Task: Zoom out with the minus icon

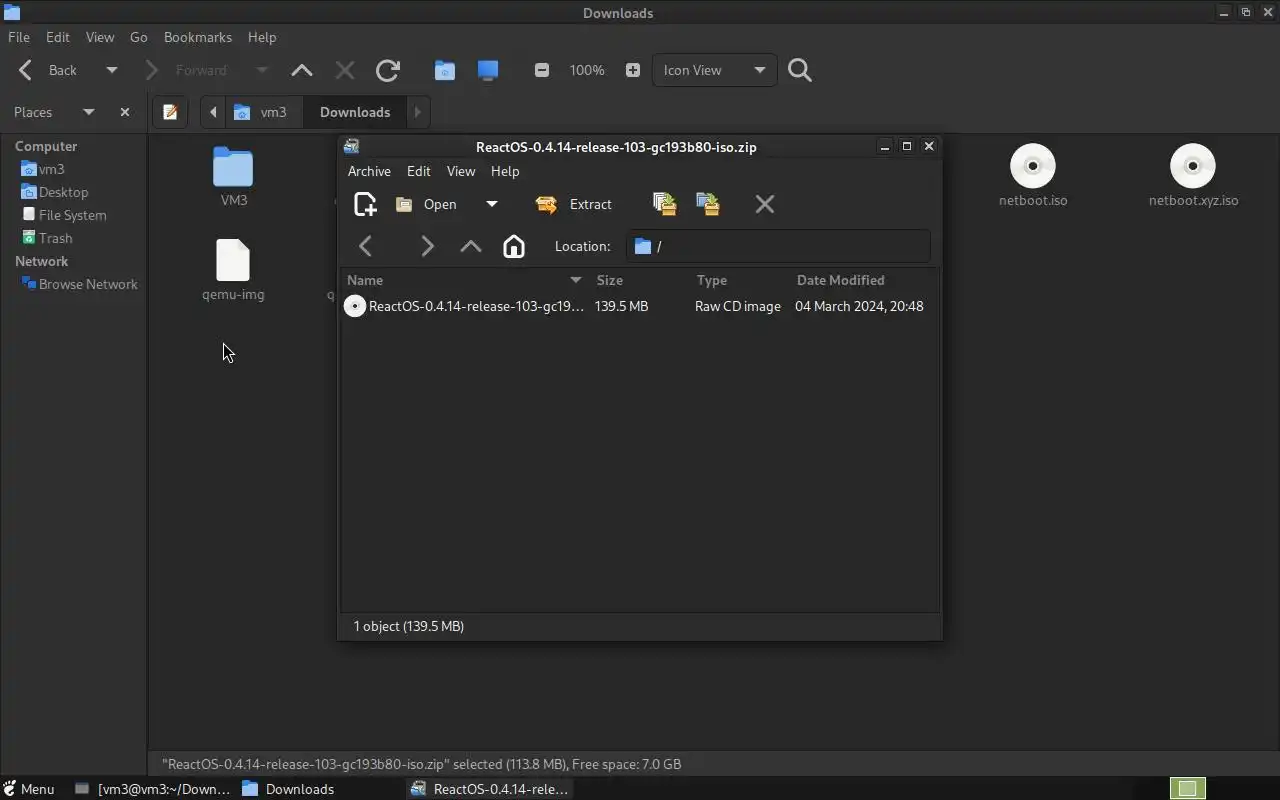Action: pyautogui.click(x=542, y=70)
